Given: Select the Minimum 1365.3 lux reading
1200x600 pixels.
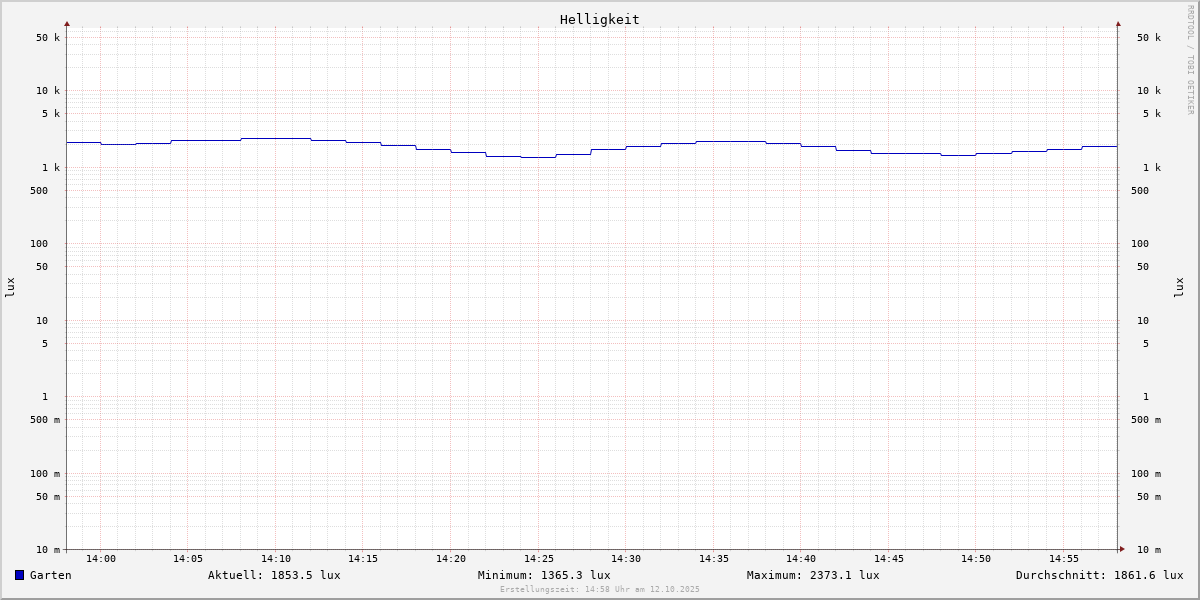Looking at the screenshot, I should (x=544, y=575).
